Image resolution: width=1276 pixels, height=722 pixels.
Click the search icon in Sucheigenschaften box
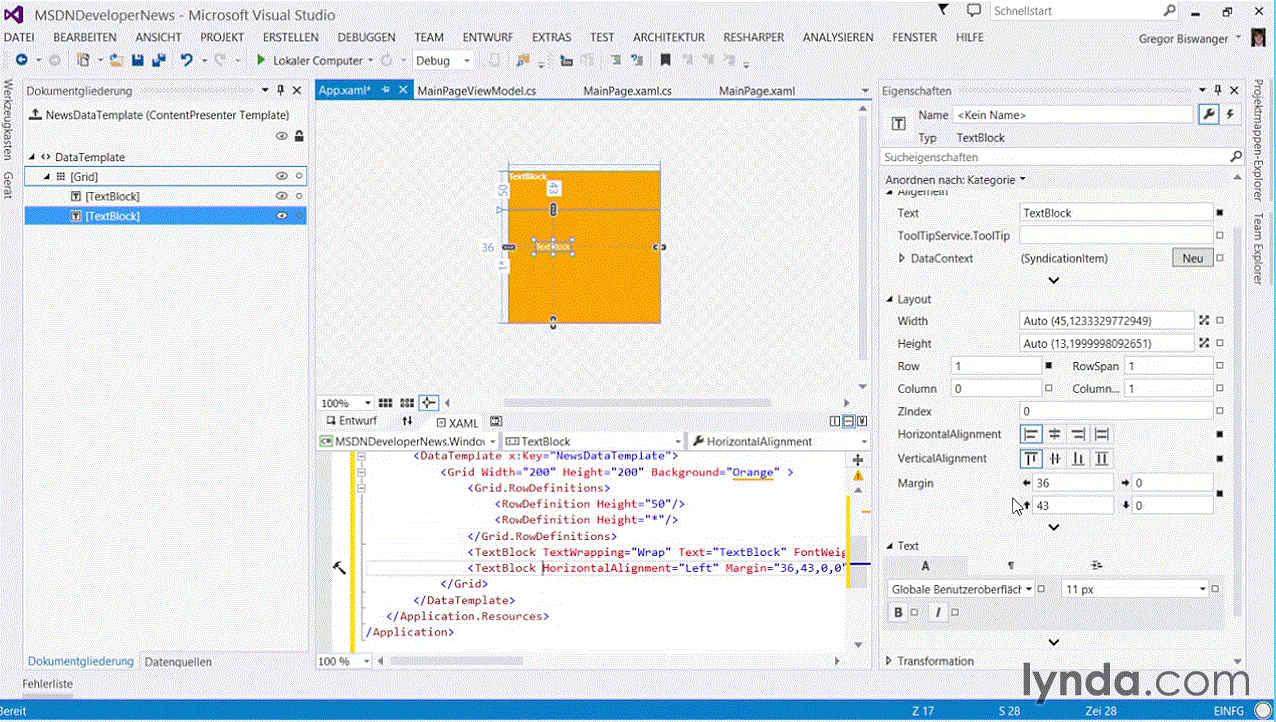(x=1236, y=157)
